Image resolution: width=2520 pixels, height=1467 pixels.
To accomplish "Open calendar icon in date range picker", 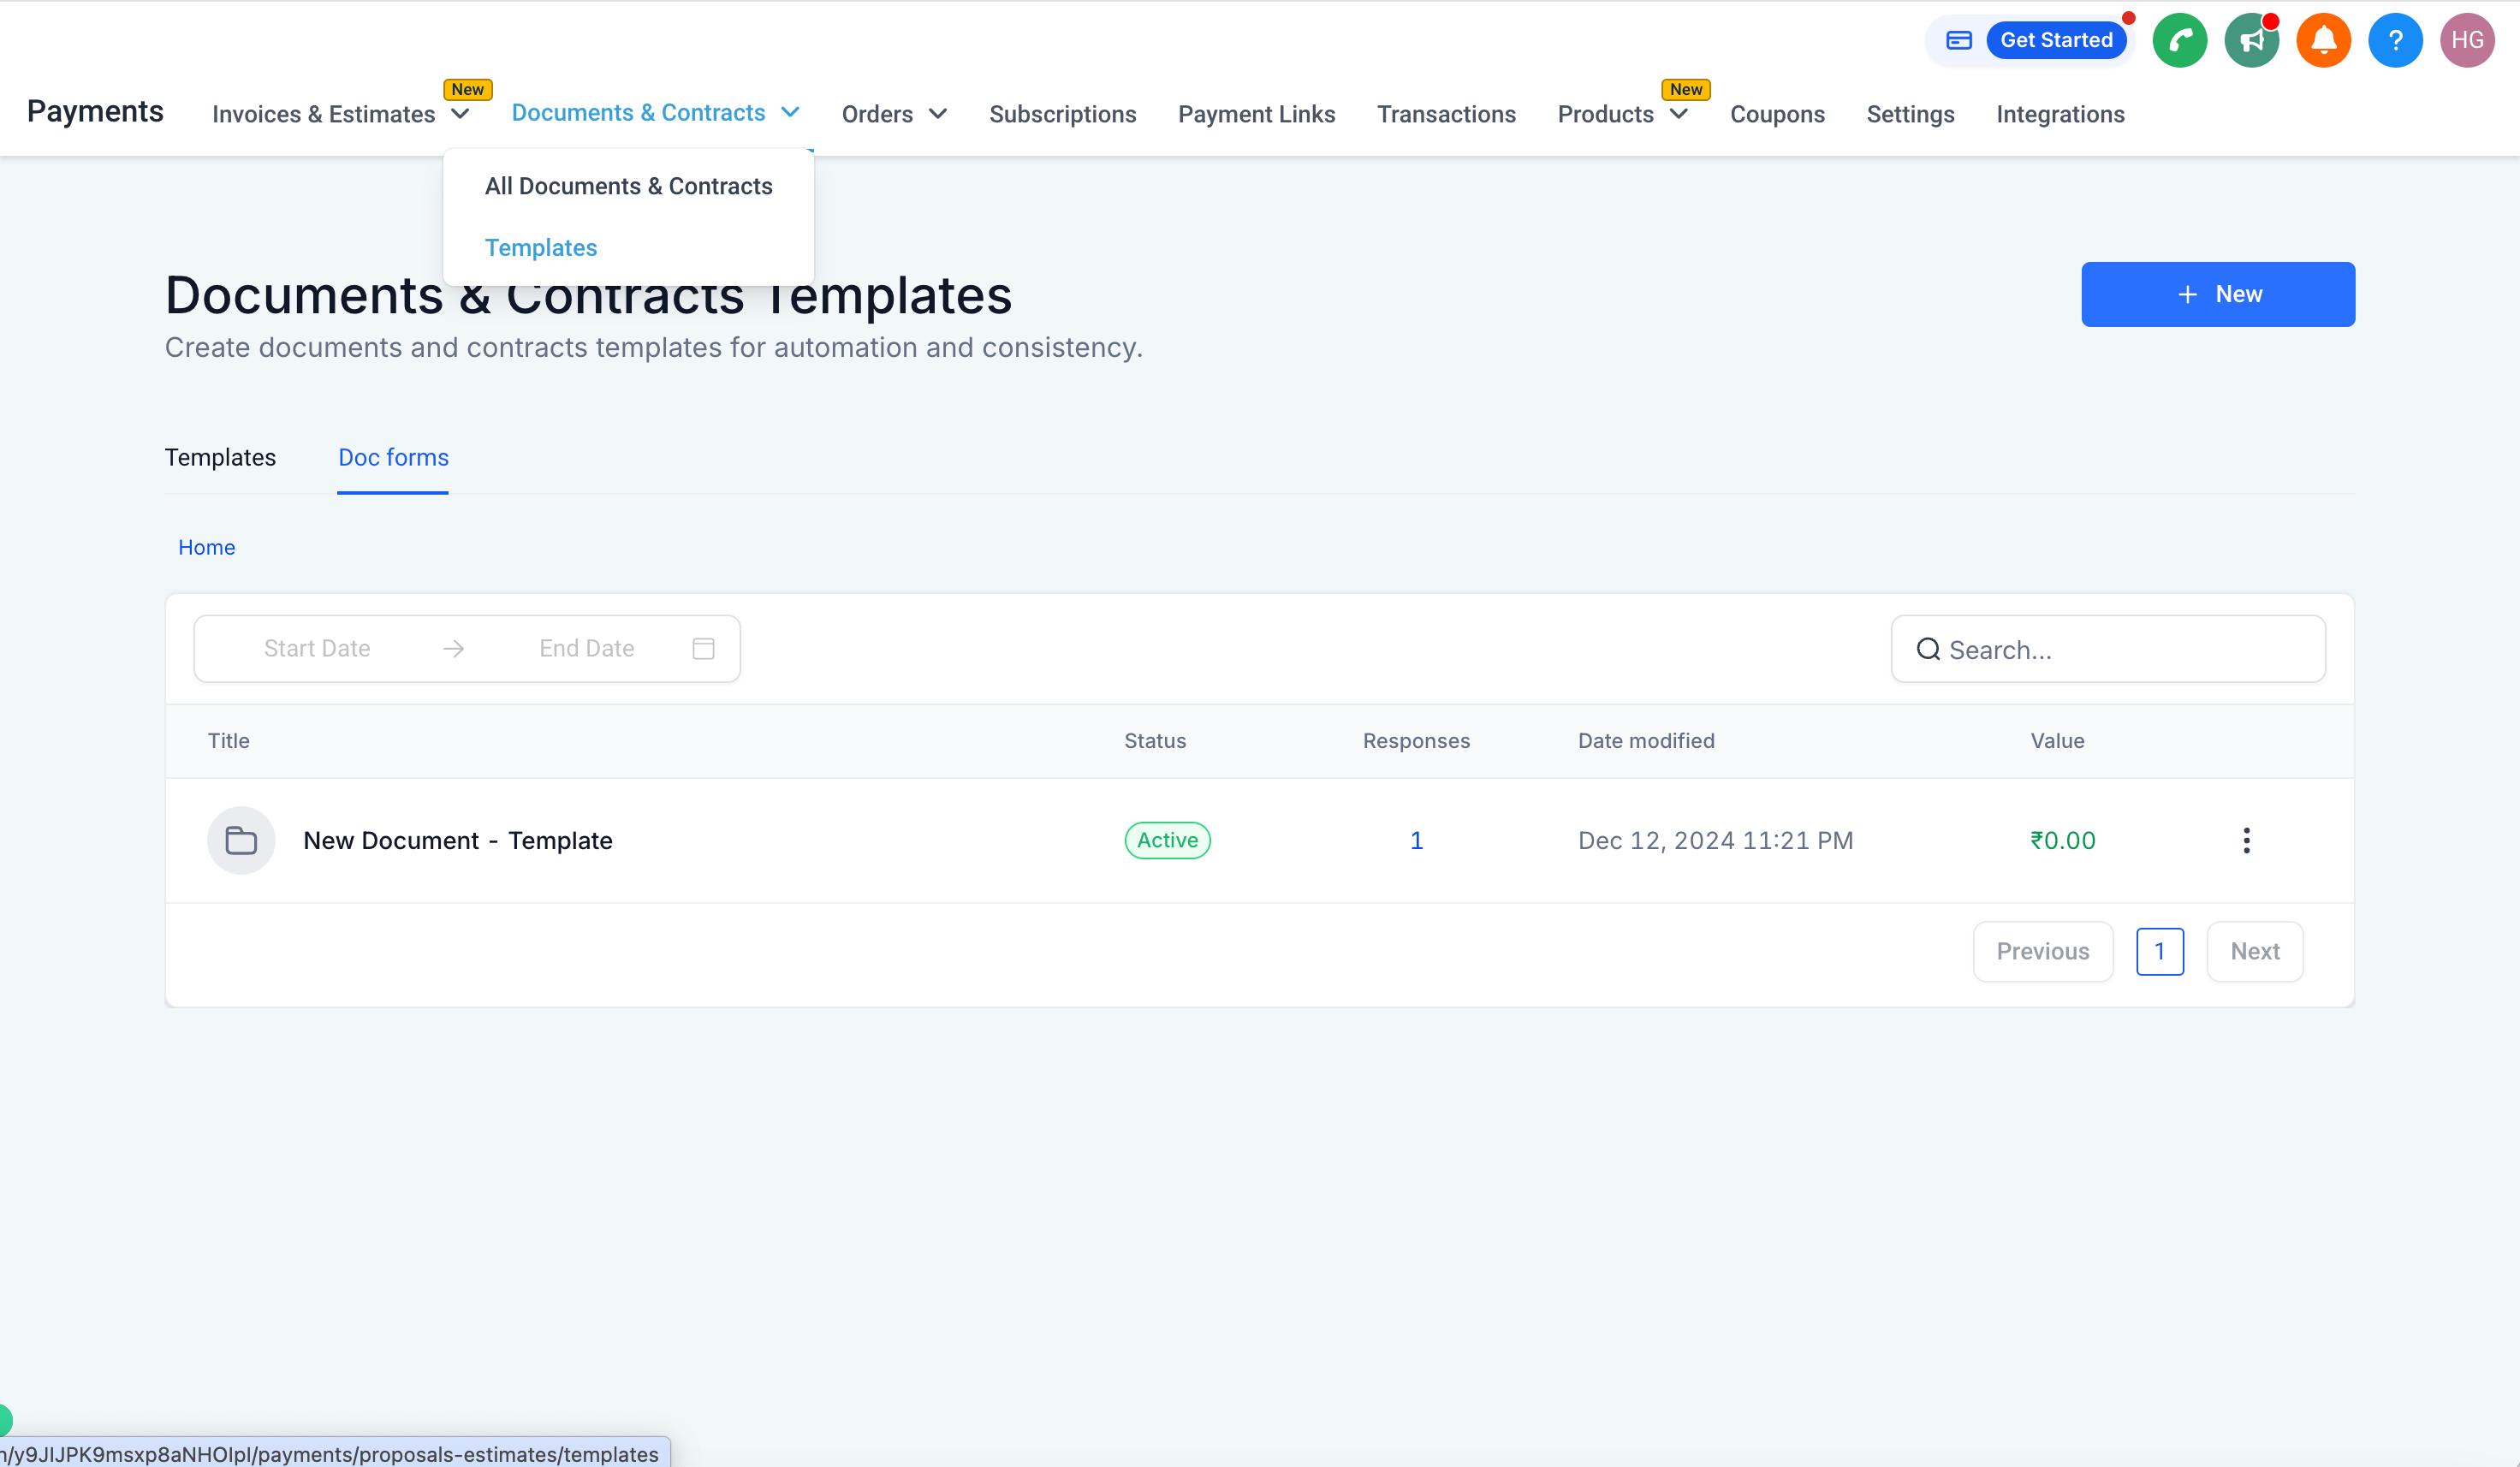I will point(703,648).
